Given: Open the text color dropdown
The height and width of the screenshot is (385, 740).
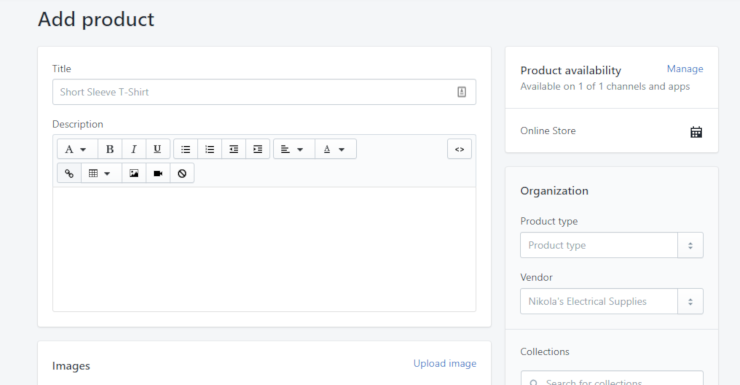Looking at the screenshot, I should (x=336, y=149).
